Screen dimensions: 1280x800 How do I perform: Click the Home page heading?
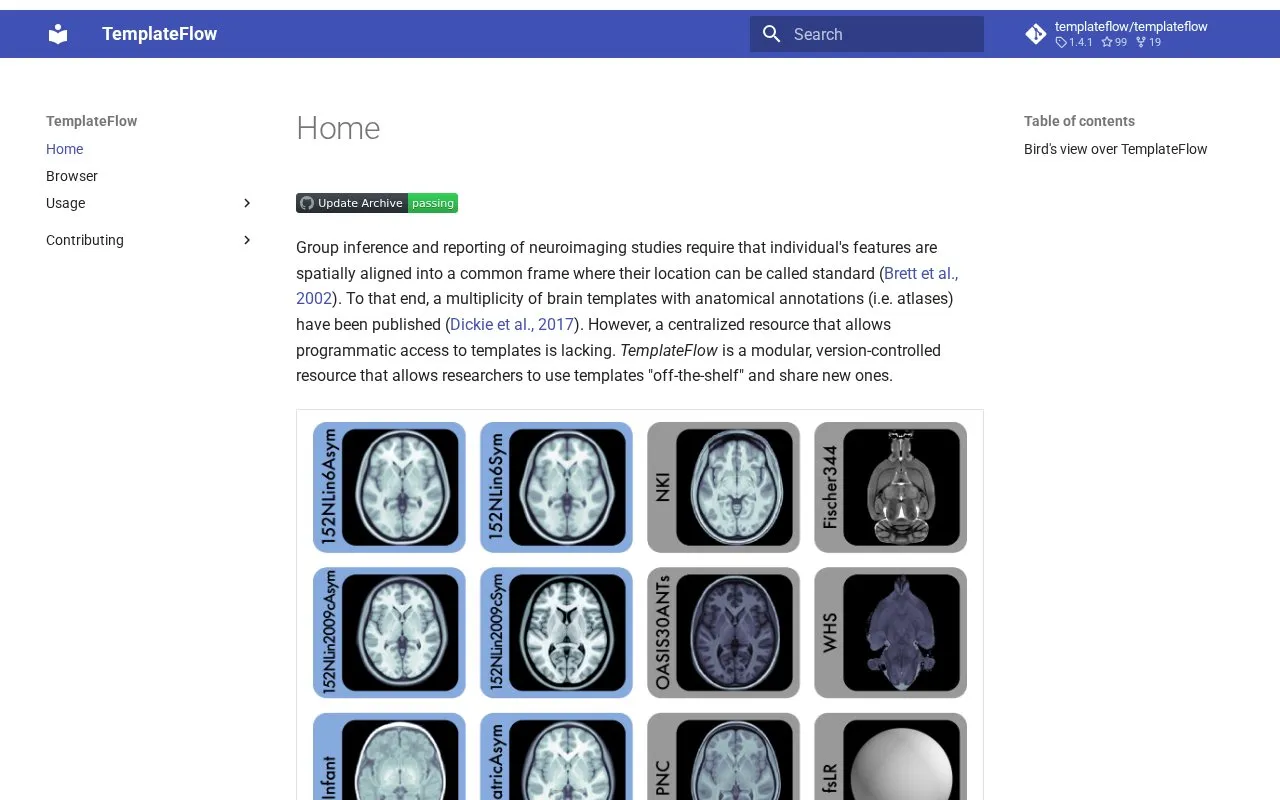[x=338, y=128]
